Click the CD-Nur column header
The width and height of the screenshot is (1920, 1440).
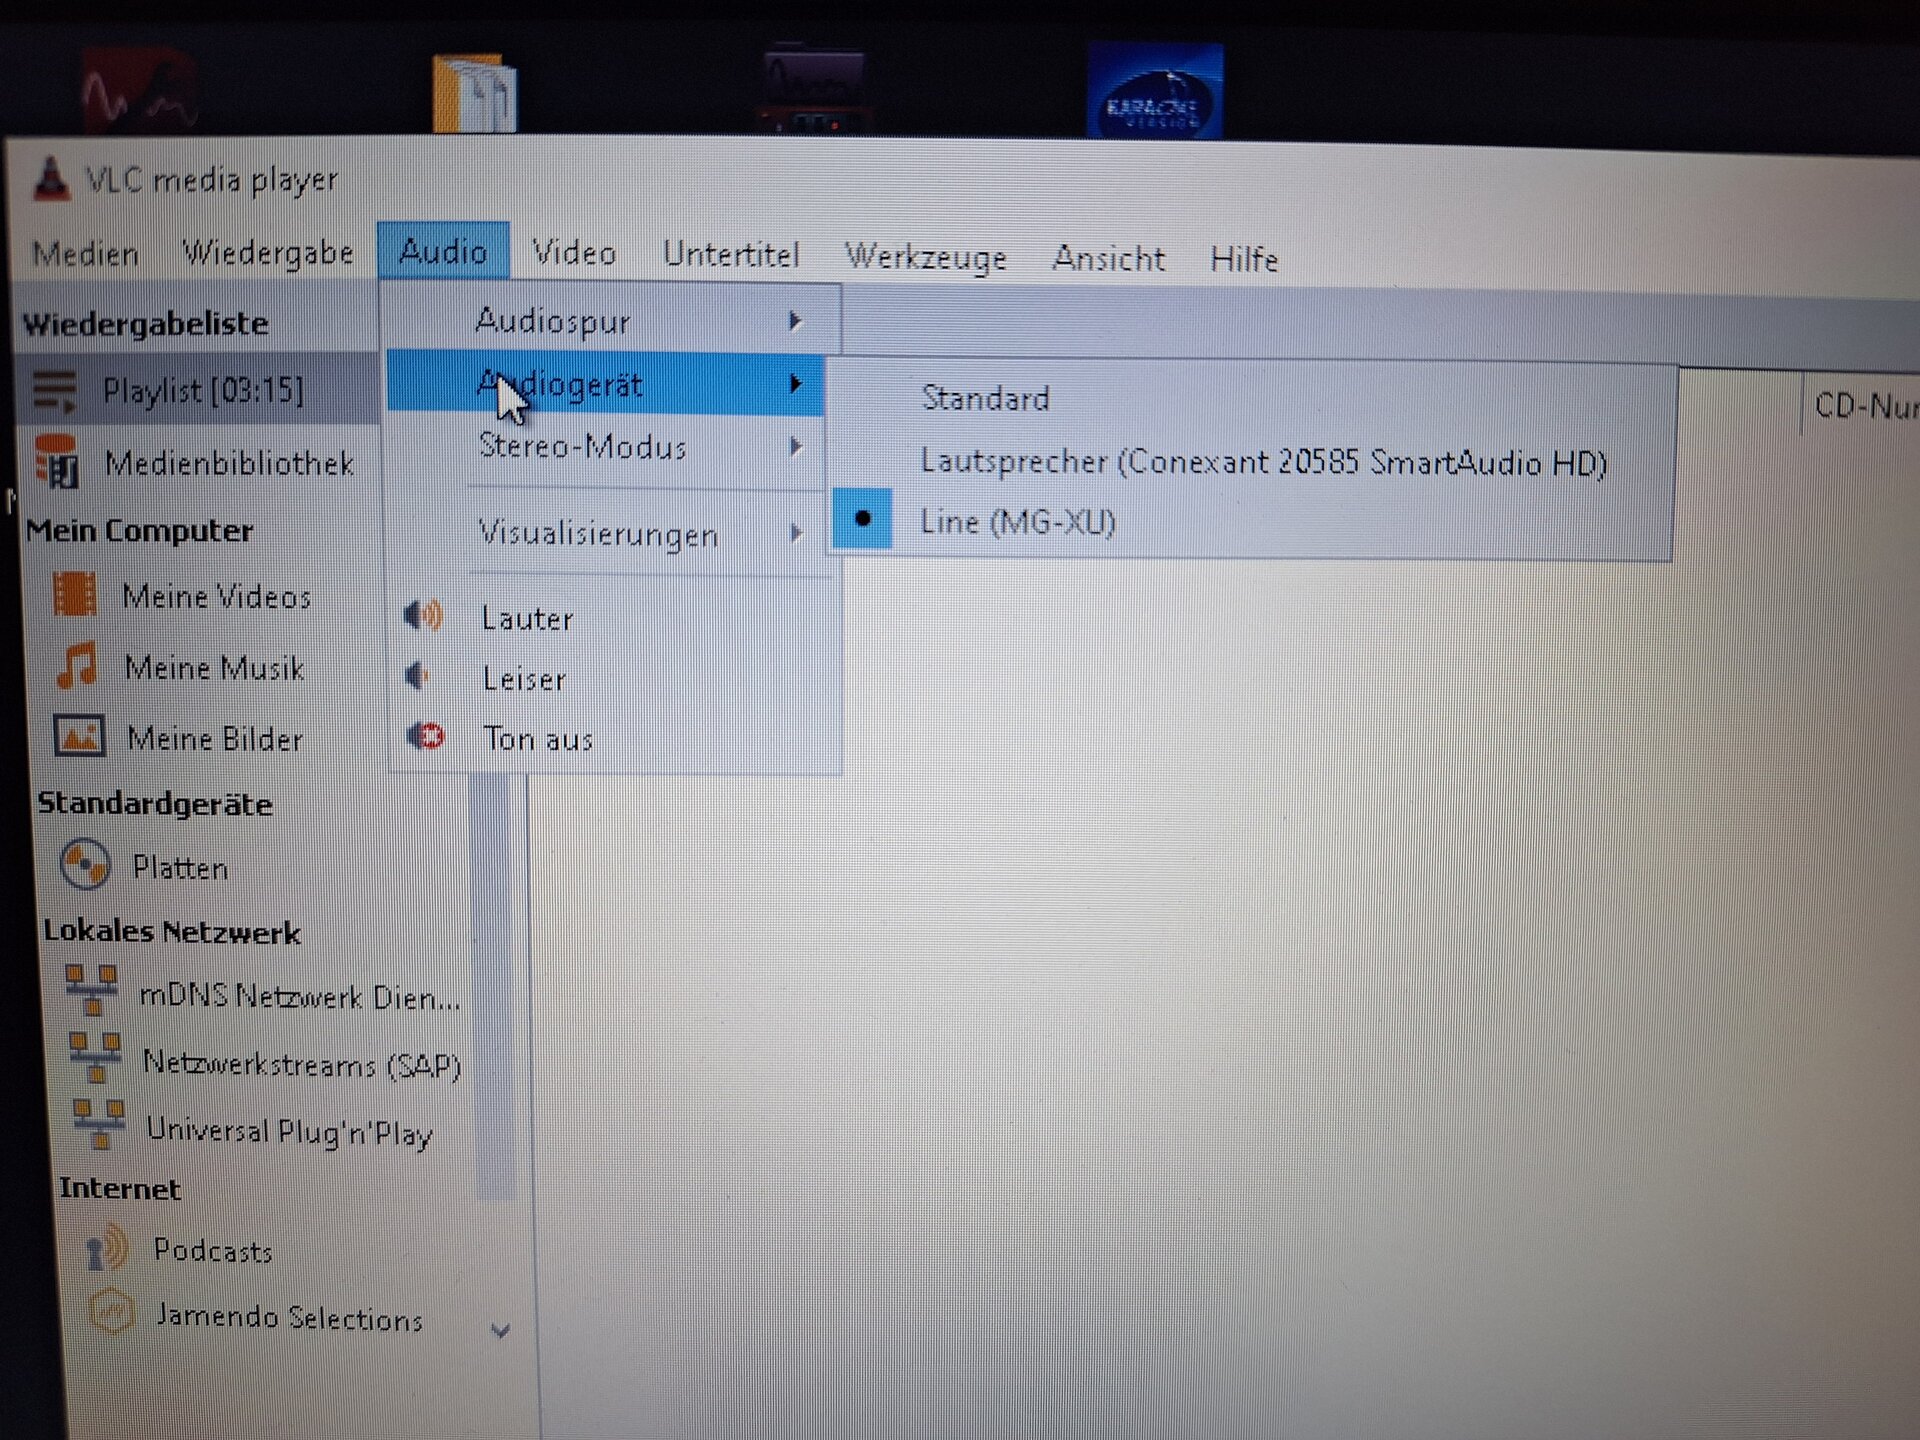point(1865,406)
